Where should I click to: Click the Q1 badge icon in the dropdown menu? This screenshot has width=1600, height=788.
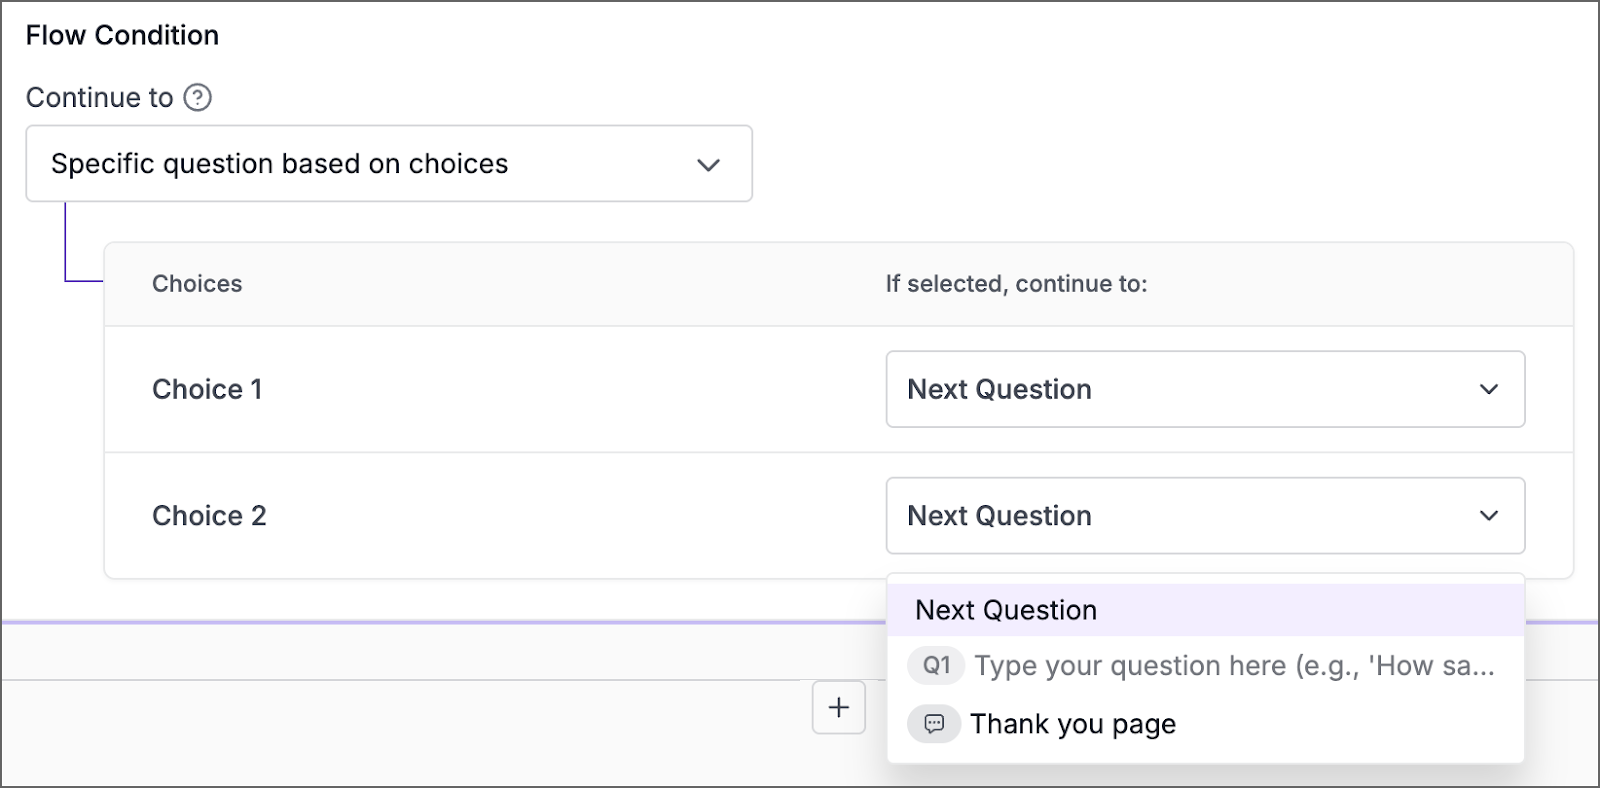(936, 666)
